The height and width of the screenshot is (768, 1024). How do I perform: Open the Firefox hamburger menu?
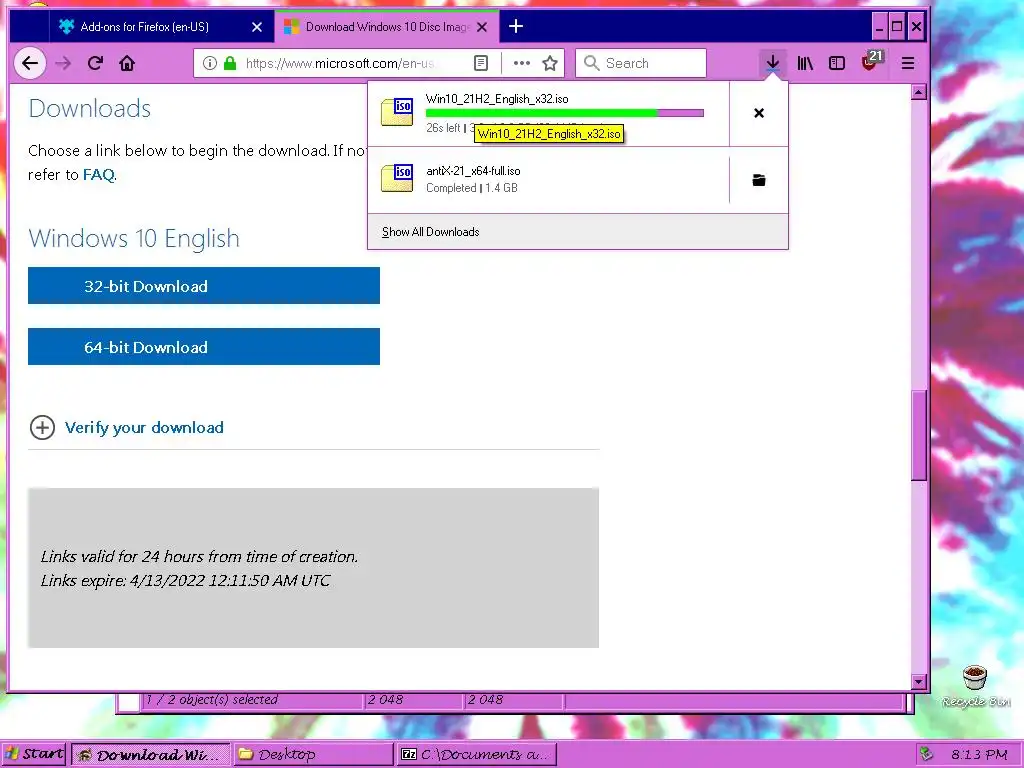(x=908, y=63)
